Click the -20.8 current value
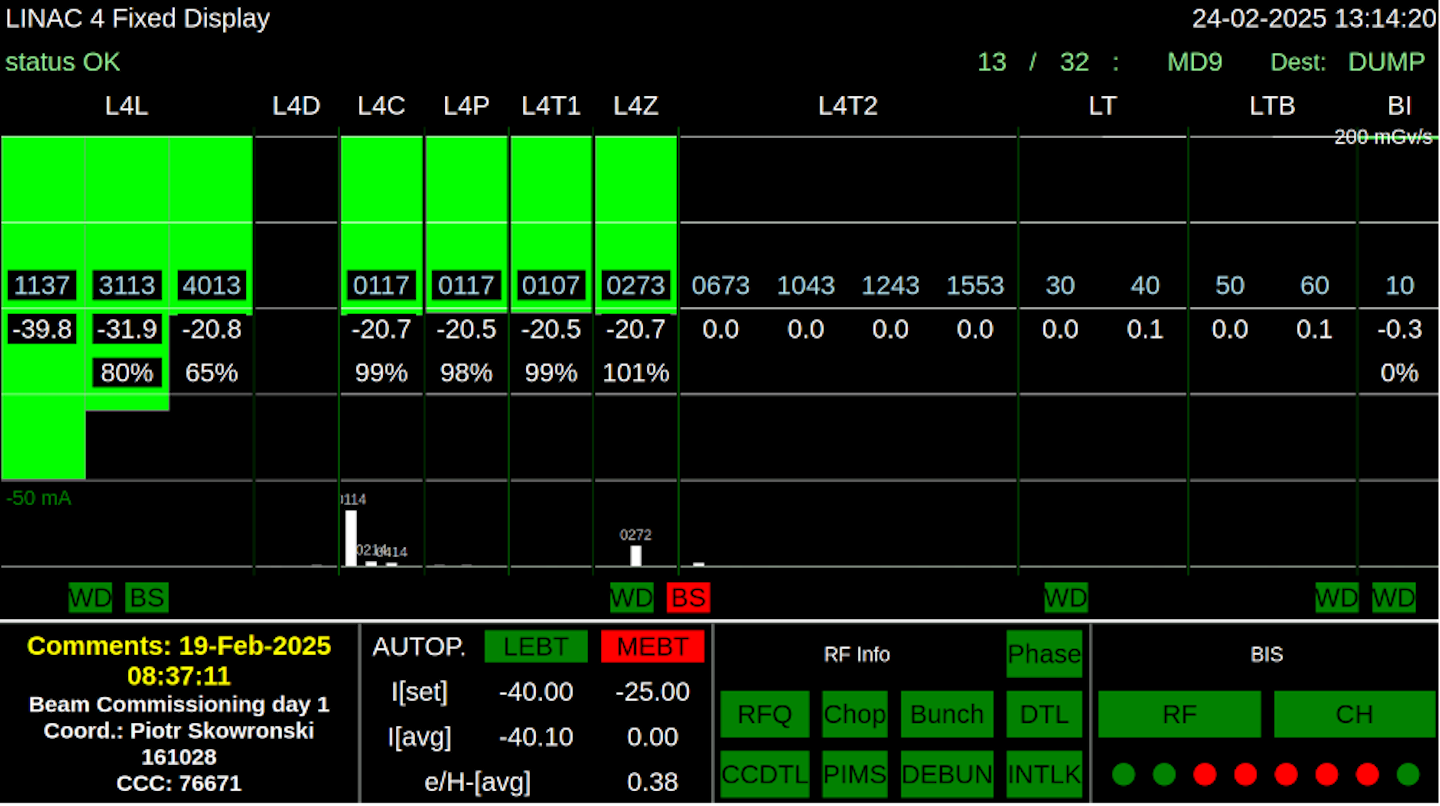The width and height of the screenshot is (1440, 806). pos(211,329)
